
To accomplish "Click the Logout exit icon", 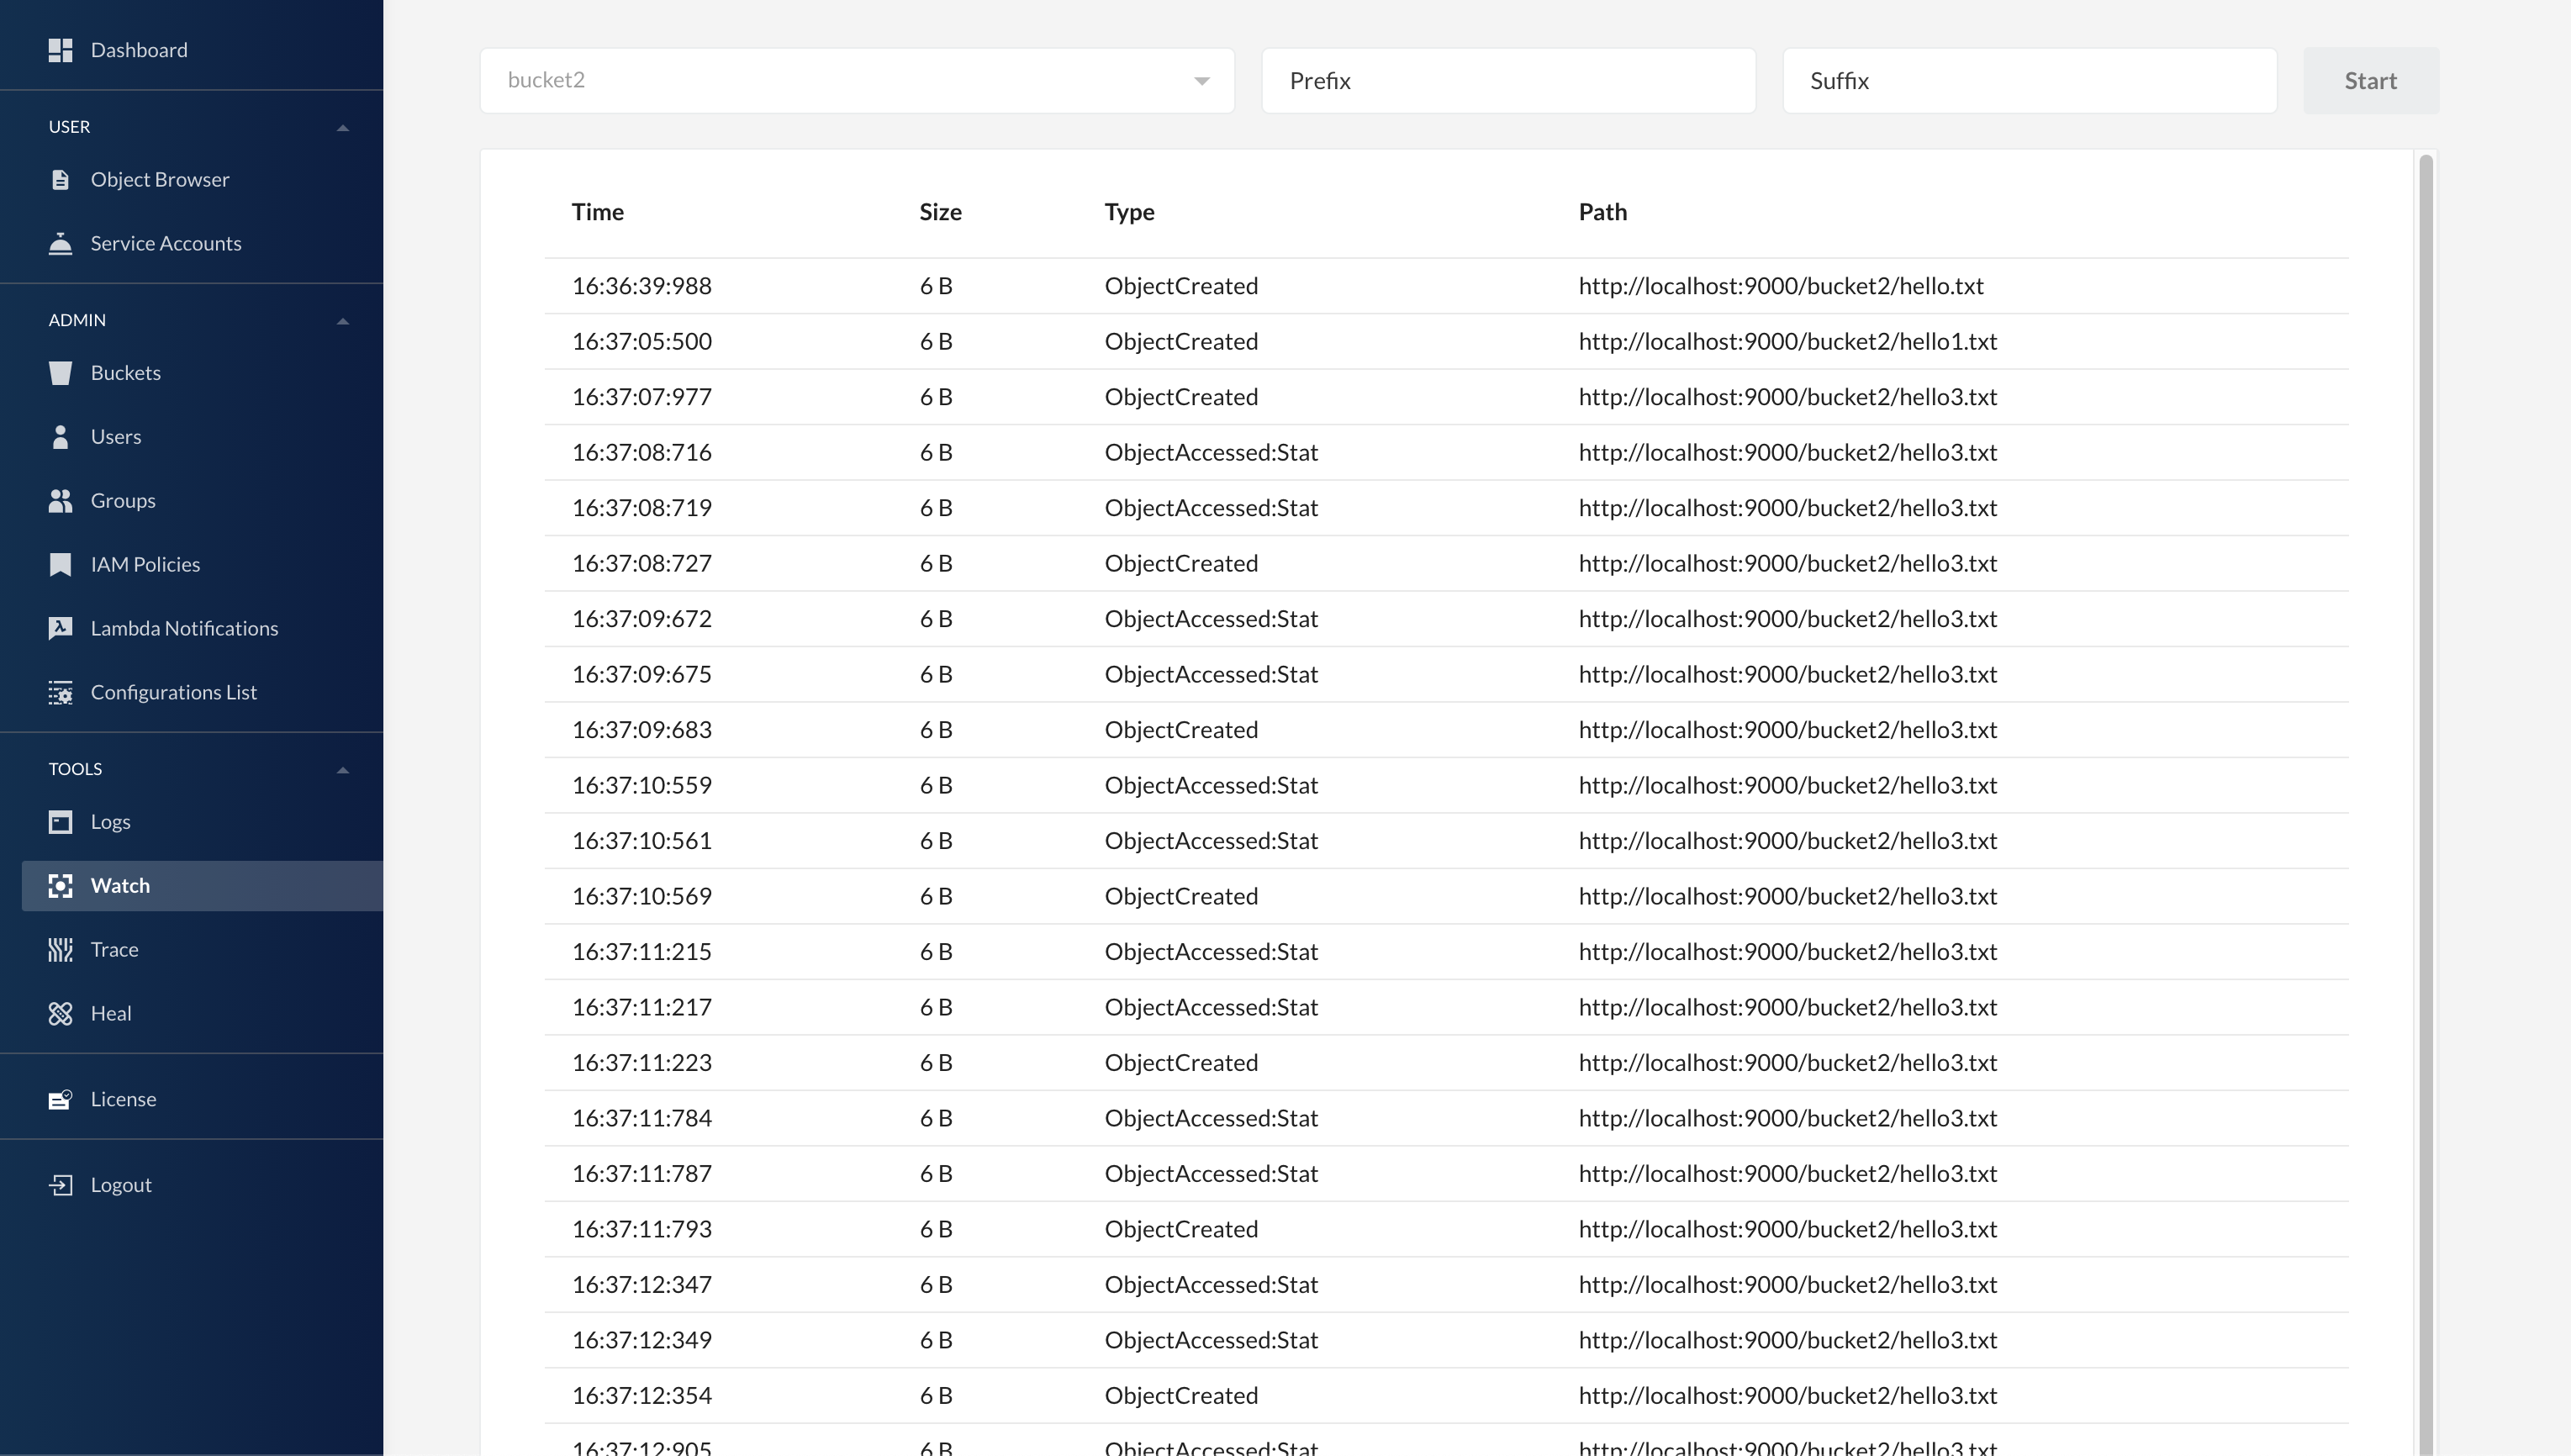I will pyautogui.click(x=60, y=1185).
